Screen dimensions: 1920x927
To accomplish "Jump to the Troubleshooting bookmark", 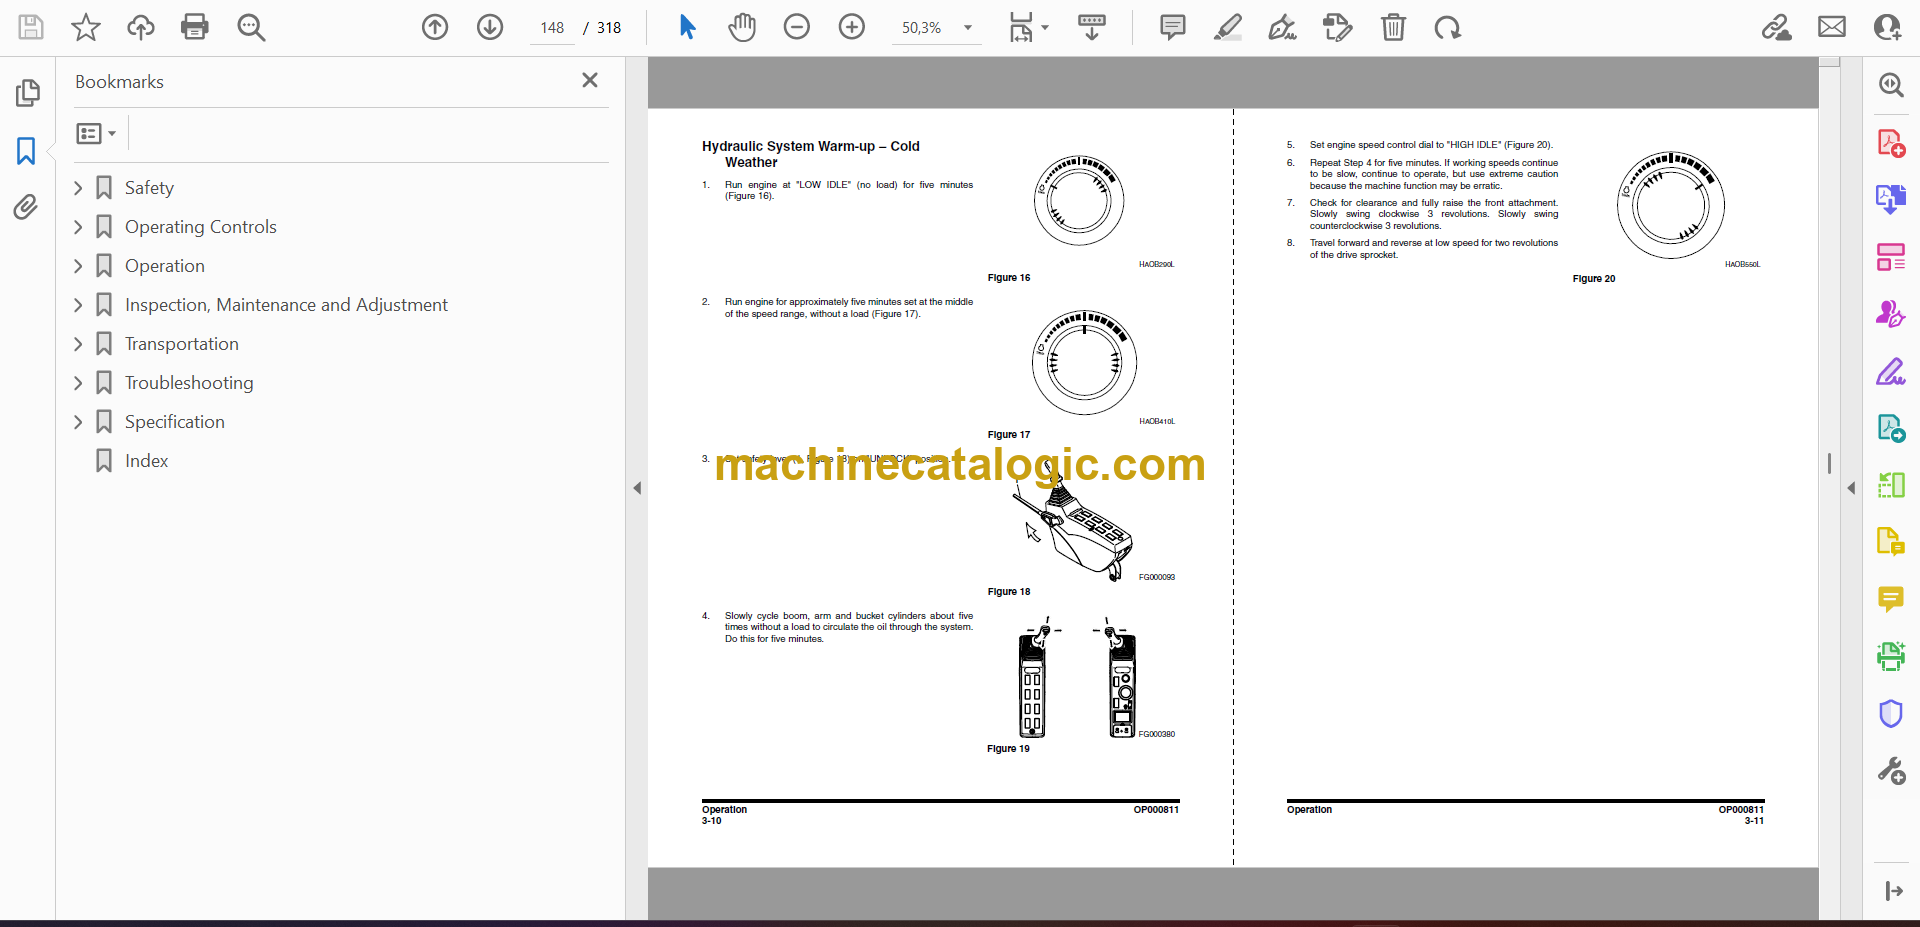I will point(188,383).
